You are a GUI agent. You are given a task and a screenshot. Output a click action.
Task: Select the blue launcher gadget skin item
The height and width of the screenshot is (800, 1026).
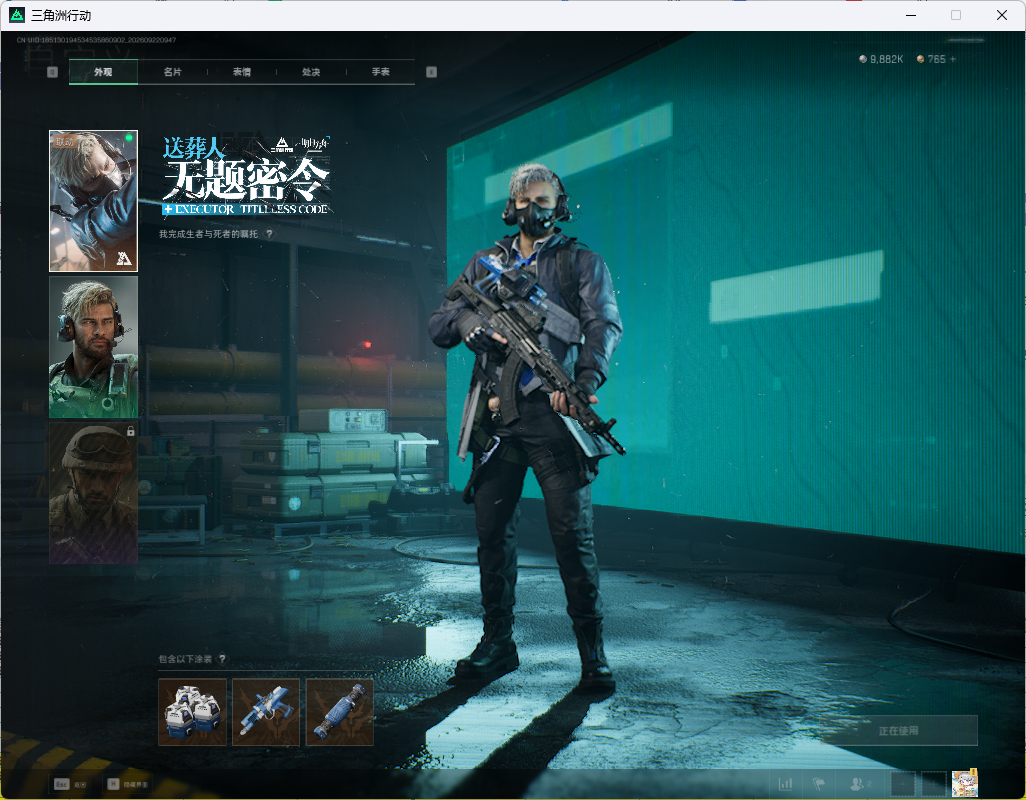point(266,712)
